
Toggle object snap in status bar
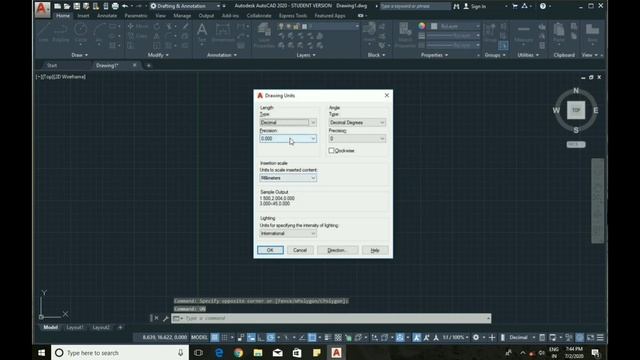[312, 338]
